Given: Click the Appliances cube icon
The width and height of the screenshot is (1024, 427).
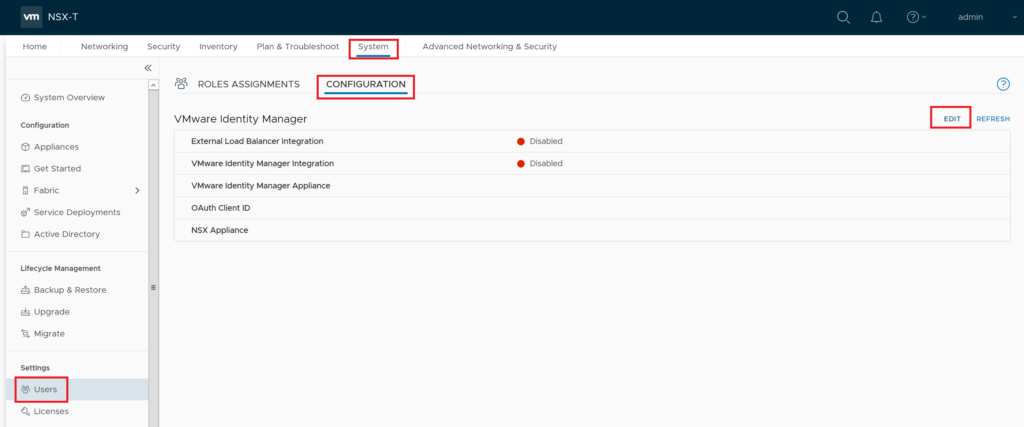Looking at the screenshot, I should (25, 147).
